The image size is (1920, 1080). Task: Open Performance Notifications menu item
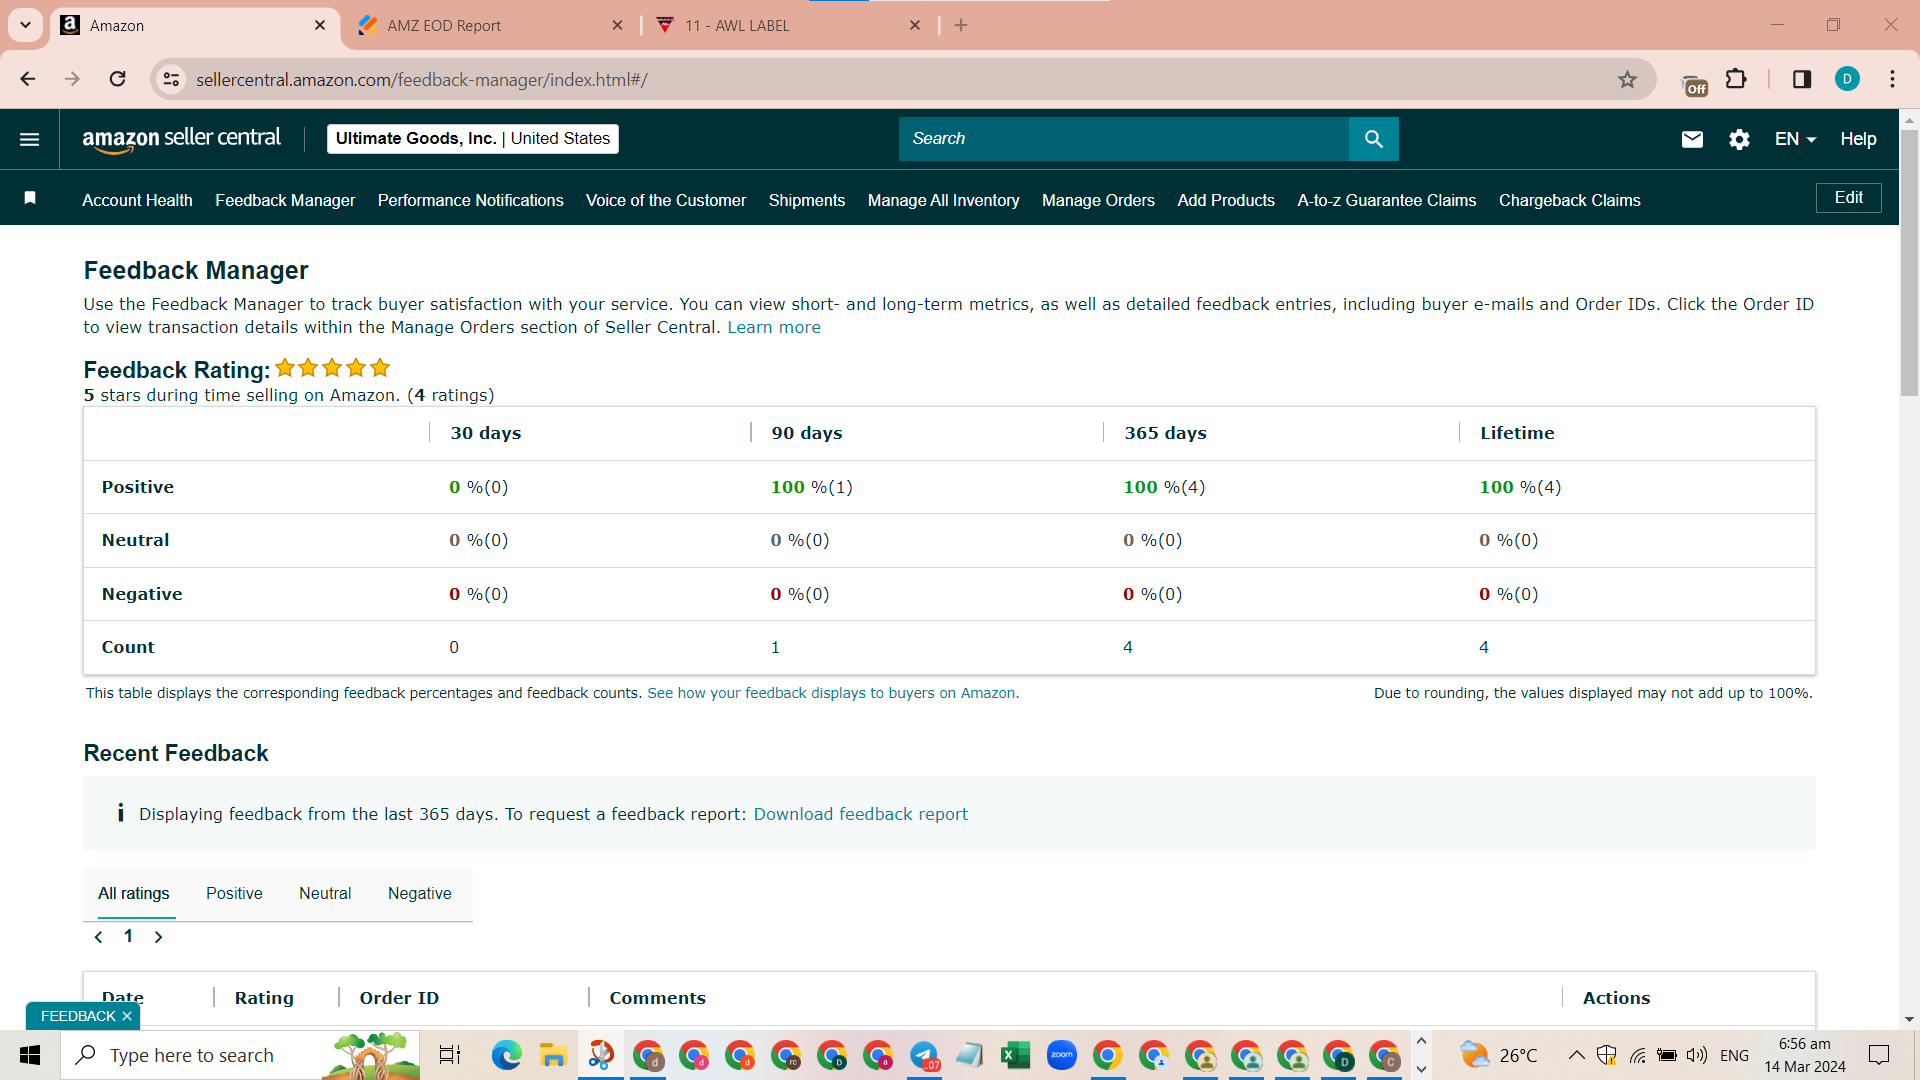click(470, 200)
